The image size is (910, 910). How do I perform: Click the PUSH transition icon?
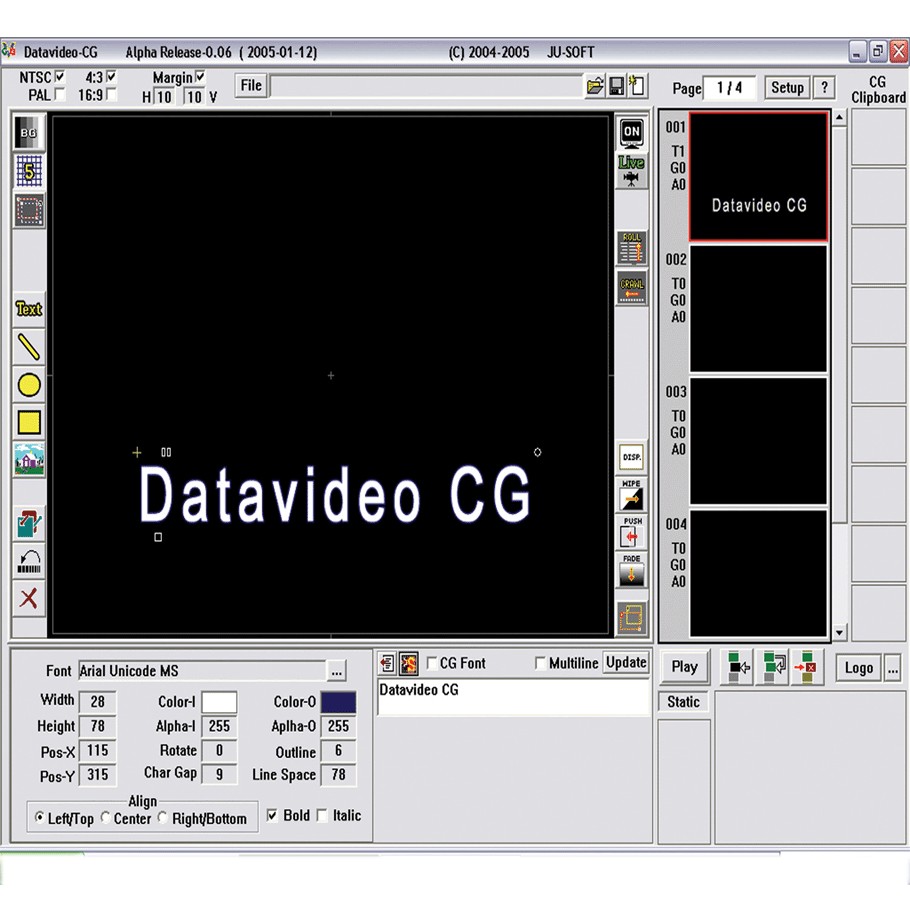coord(631,530)
